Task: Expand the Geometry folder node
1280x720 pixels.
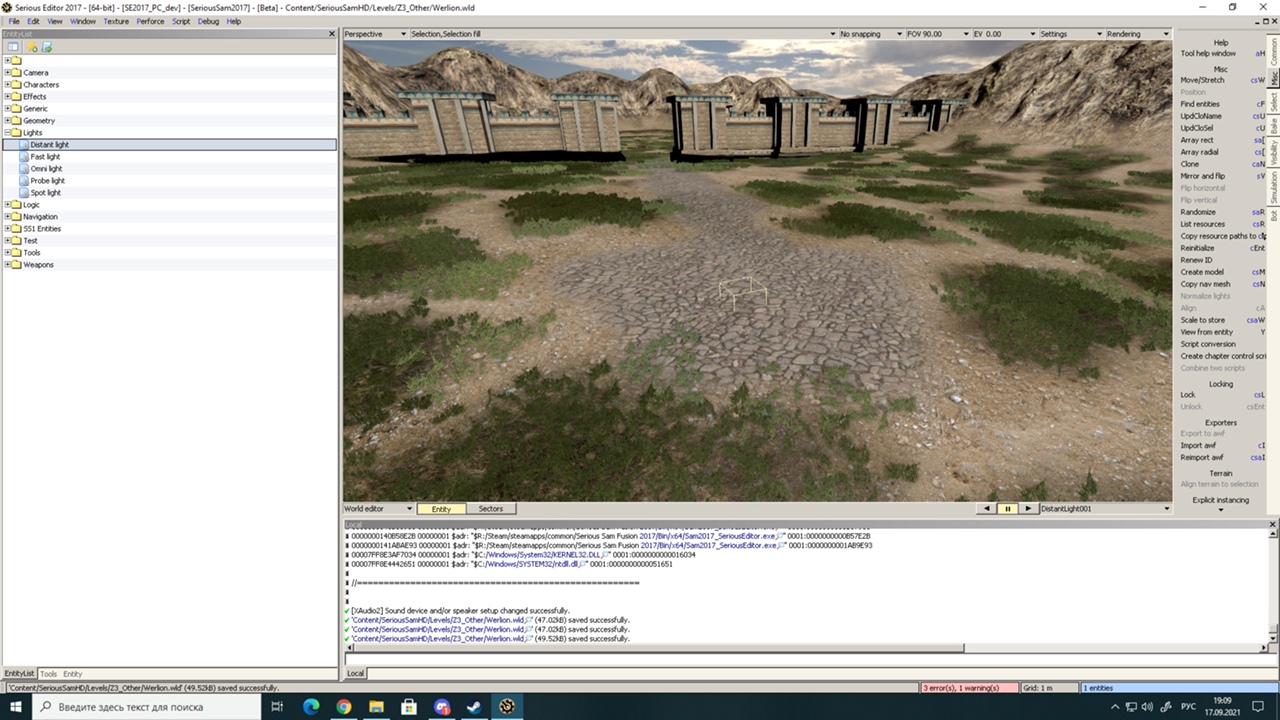Action: point(7,121)
